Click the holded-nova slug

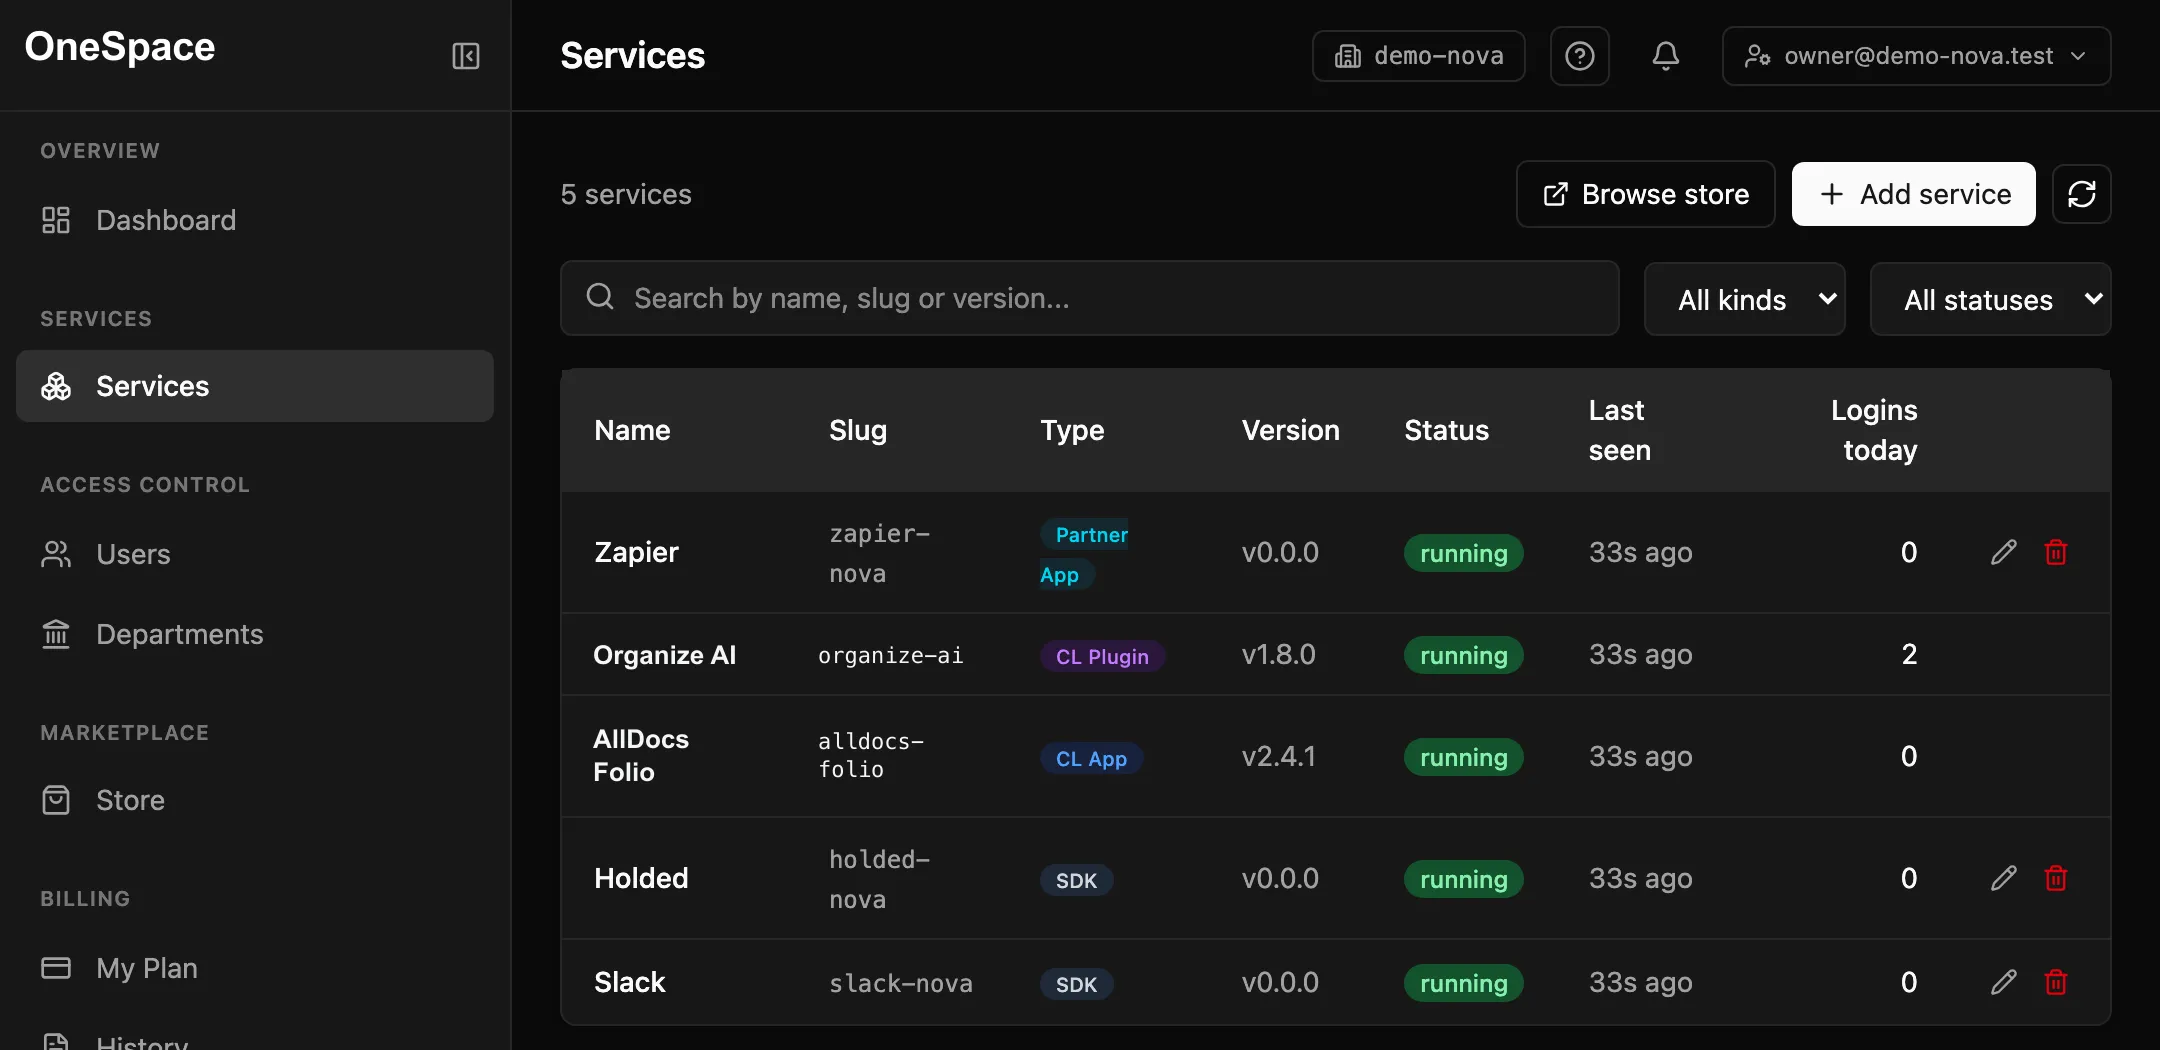pyautogui.click(x=879, y=879)
